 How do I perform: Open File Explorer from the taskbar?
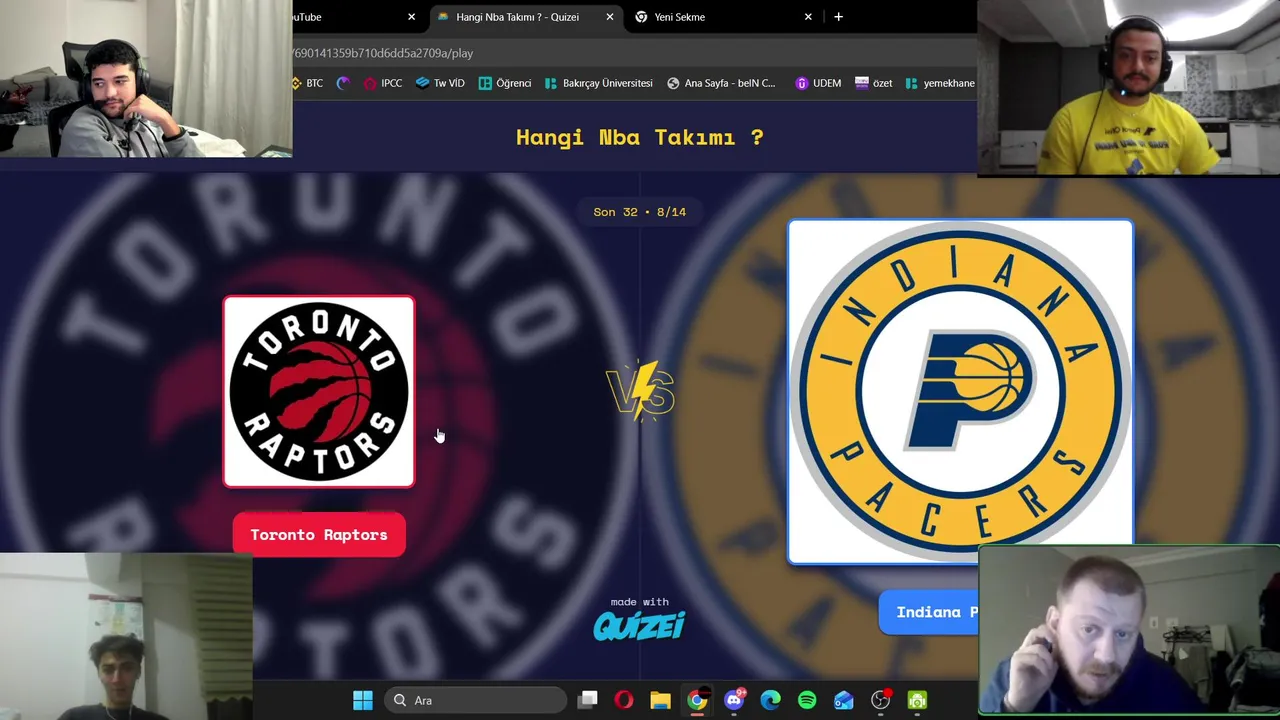pyautogui.click(x=660, y=700)
